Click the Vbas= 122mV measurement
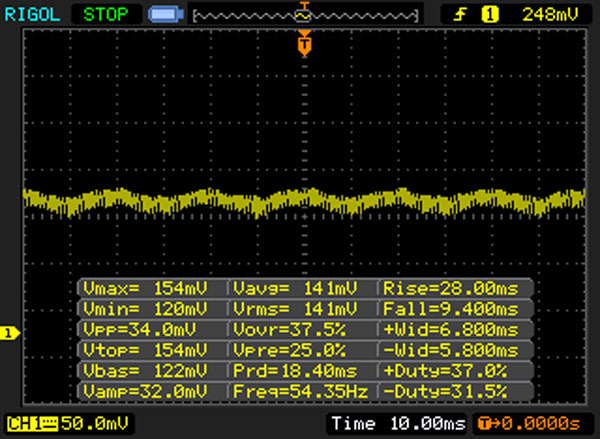Viewport: 600px width, 439px height. click(x=145, y=371)
